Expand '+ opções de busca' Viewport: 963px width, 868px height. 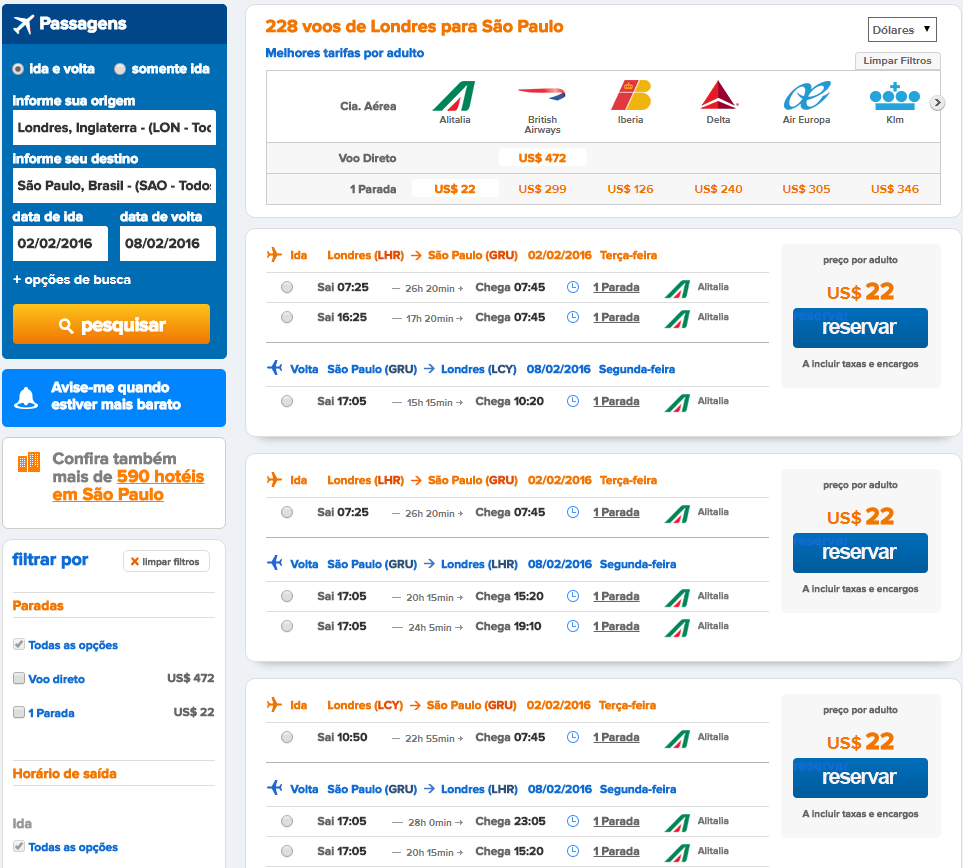click(72, 280)
